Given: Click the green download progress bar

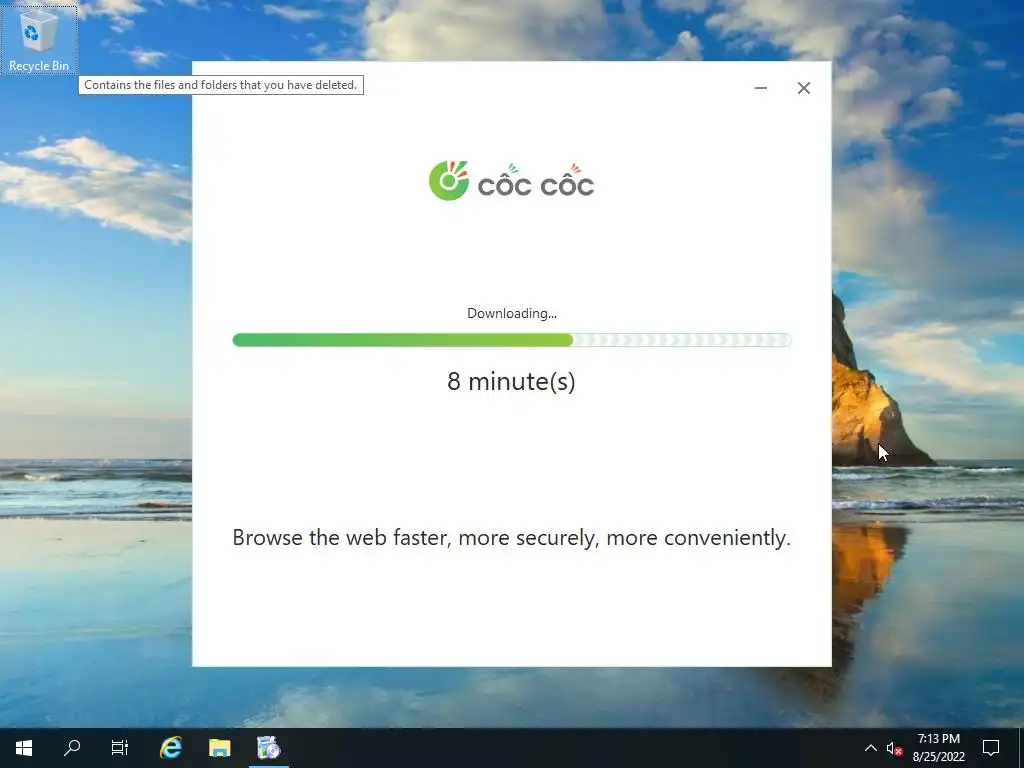Looking at the screenshot, I should pyautogui.click(x=511, y=340).
